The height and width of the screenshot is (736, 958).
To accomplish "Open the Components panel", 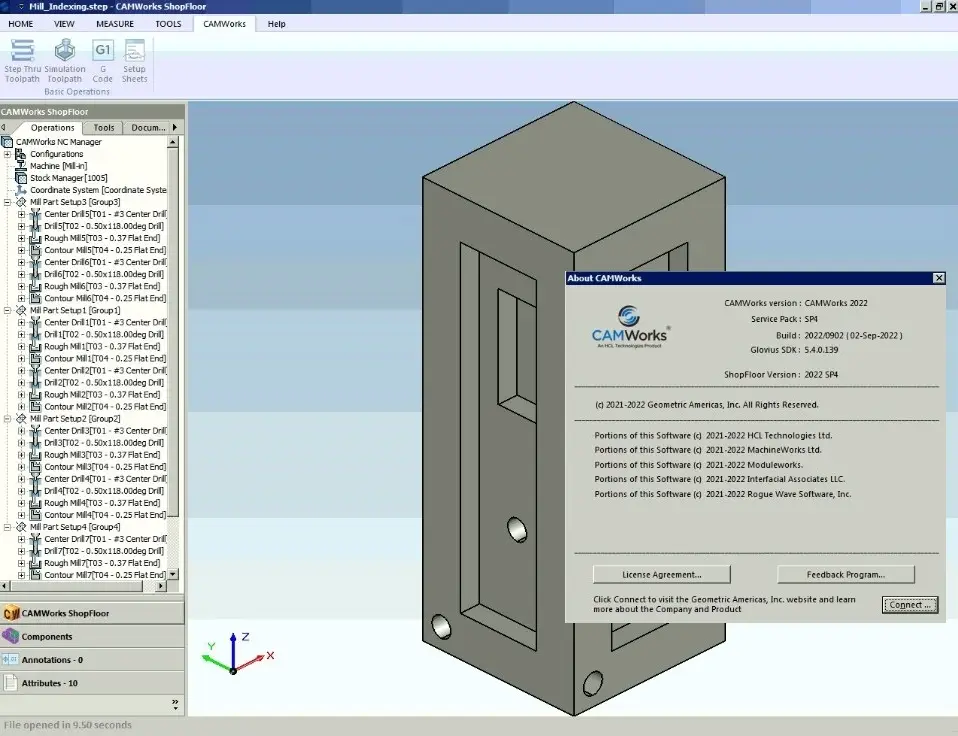I will tap(92, 636).
